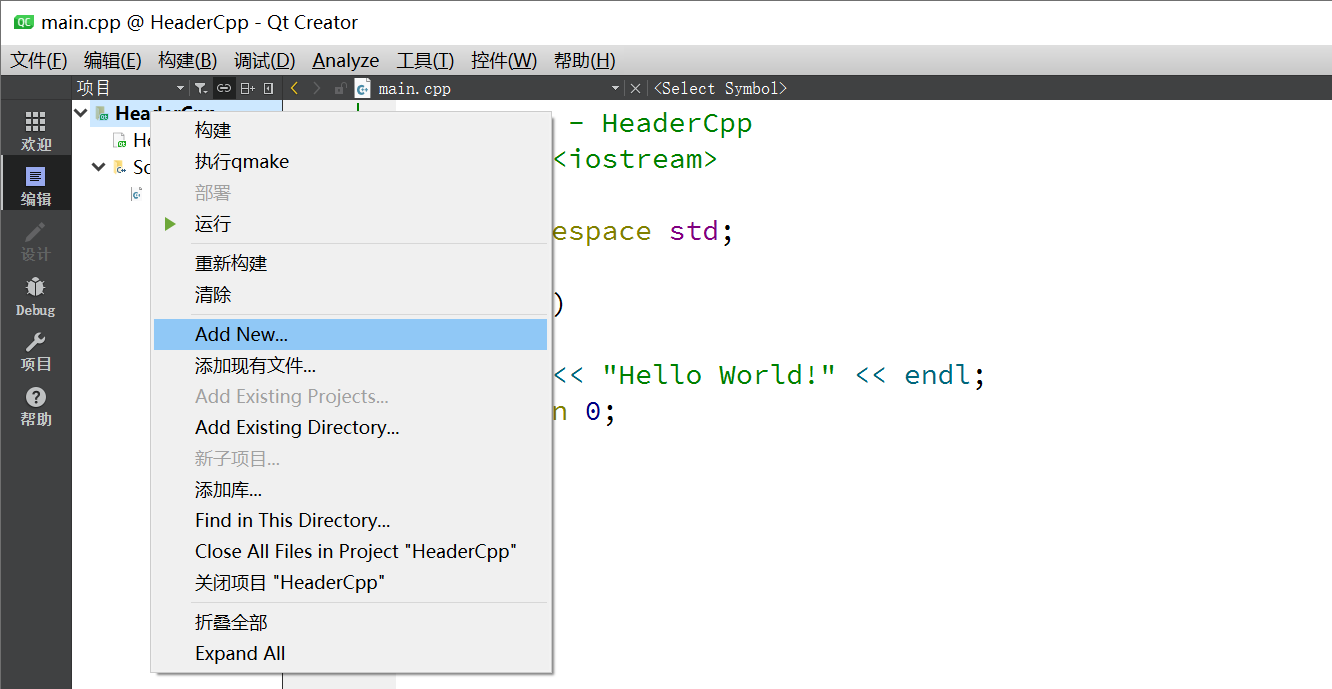The height and width of the screenshot is (689, 1332).
Task: Select Close All Files in Project "HeaderCpp"
Action: [x=350, y=551]
